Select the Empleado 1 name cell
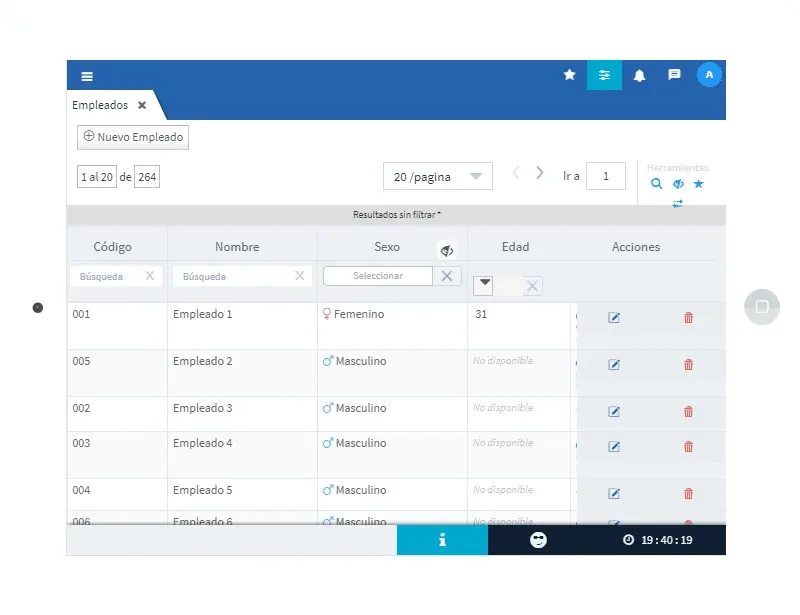The height and width of the screenshot is (615, 800). (242, 326)
